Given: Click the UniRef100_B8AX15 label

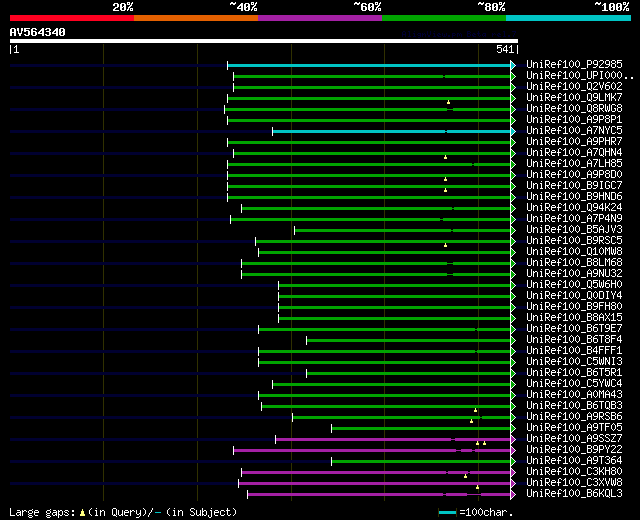Looking at the screenshot, I should pos(574,318).
